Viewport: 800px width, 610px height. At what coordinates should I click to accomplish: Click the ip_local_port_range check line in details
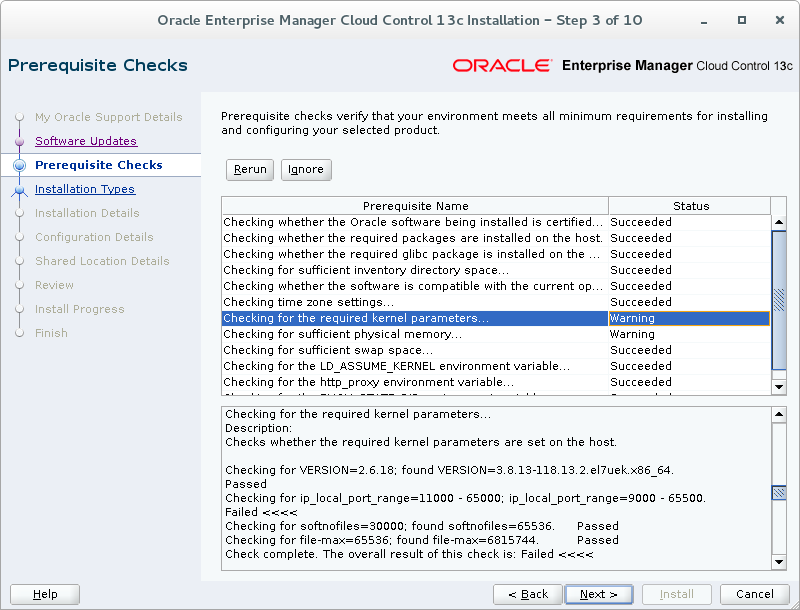[465, 498]
